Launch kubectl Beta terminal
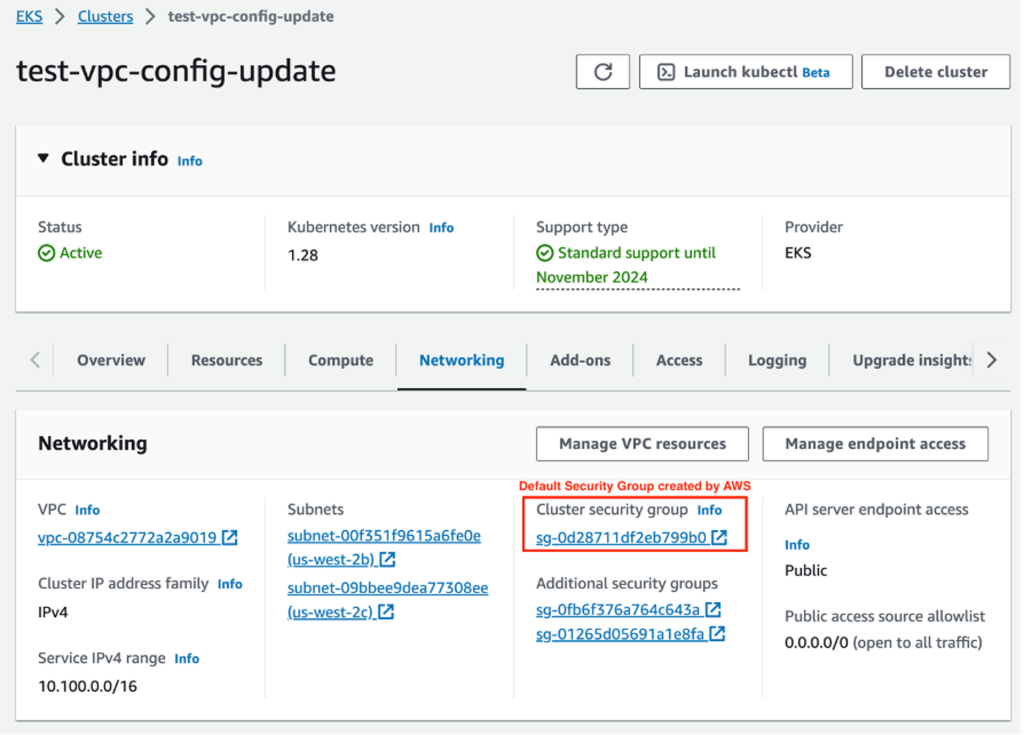Screen dimensions: 1024x735 (745, 71)
